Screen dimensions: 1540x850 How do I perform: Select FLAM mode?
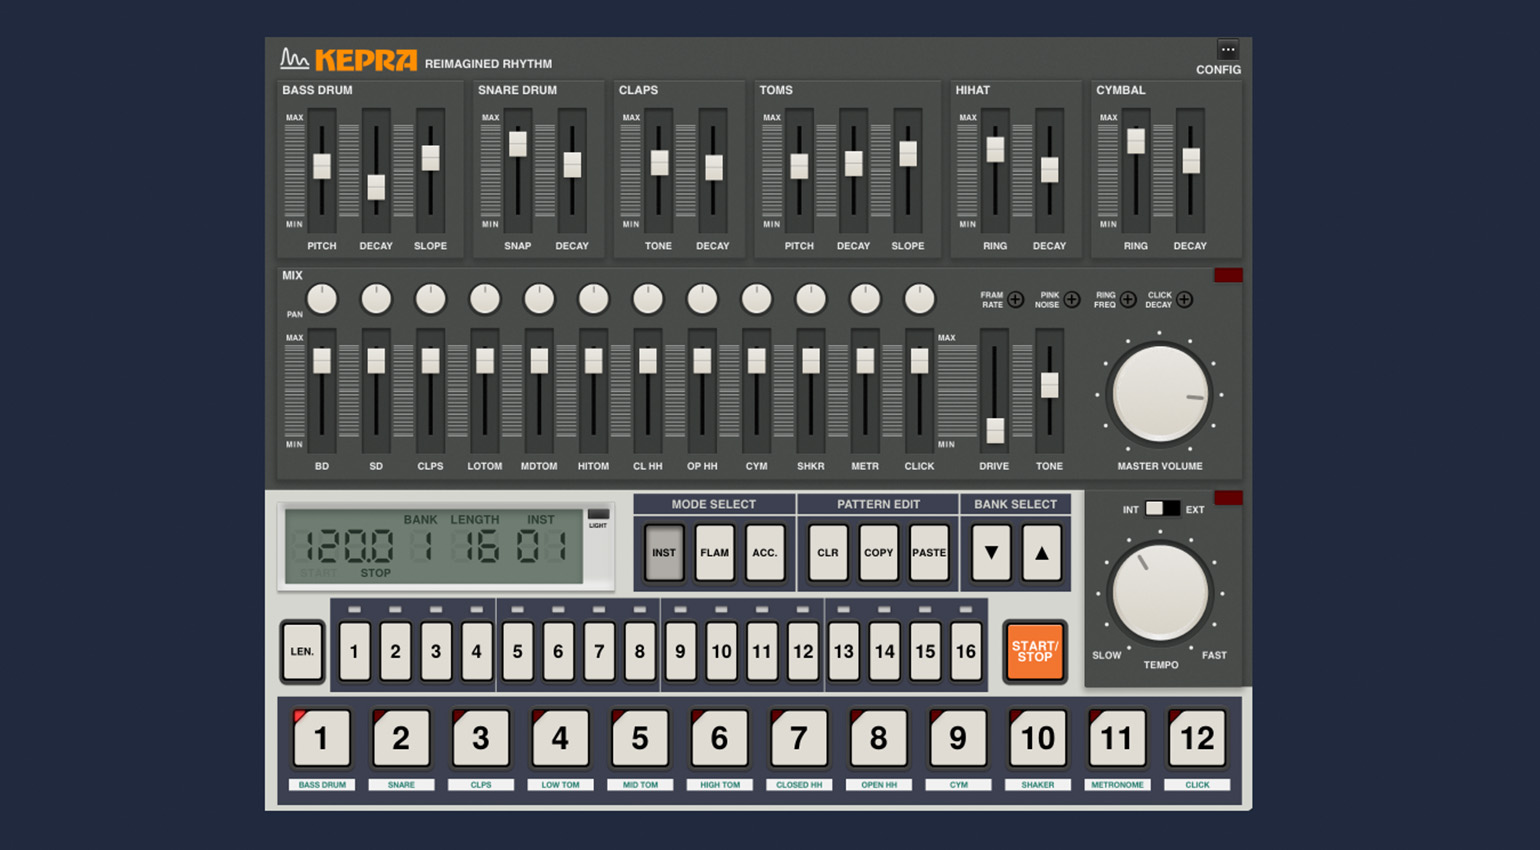pos(714,552)
